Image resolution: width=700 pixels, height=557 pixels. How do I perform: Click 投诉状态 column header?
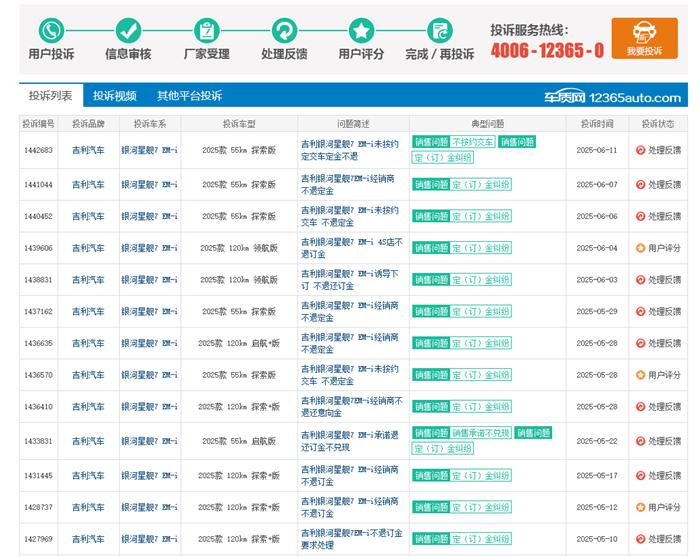(658, 124)
